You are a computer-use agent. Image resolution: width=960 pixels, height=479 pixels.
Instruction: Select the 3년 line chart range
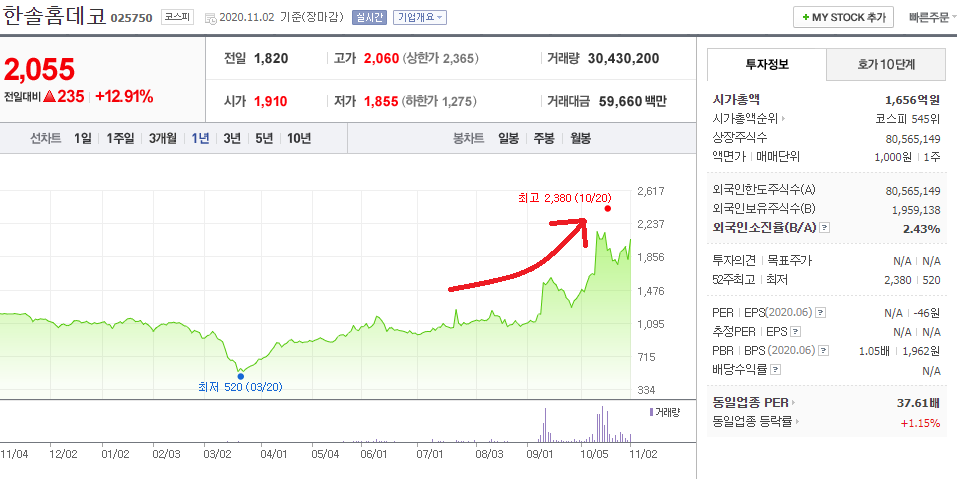(x=232, y=138)
